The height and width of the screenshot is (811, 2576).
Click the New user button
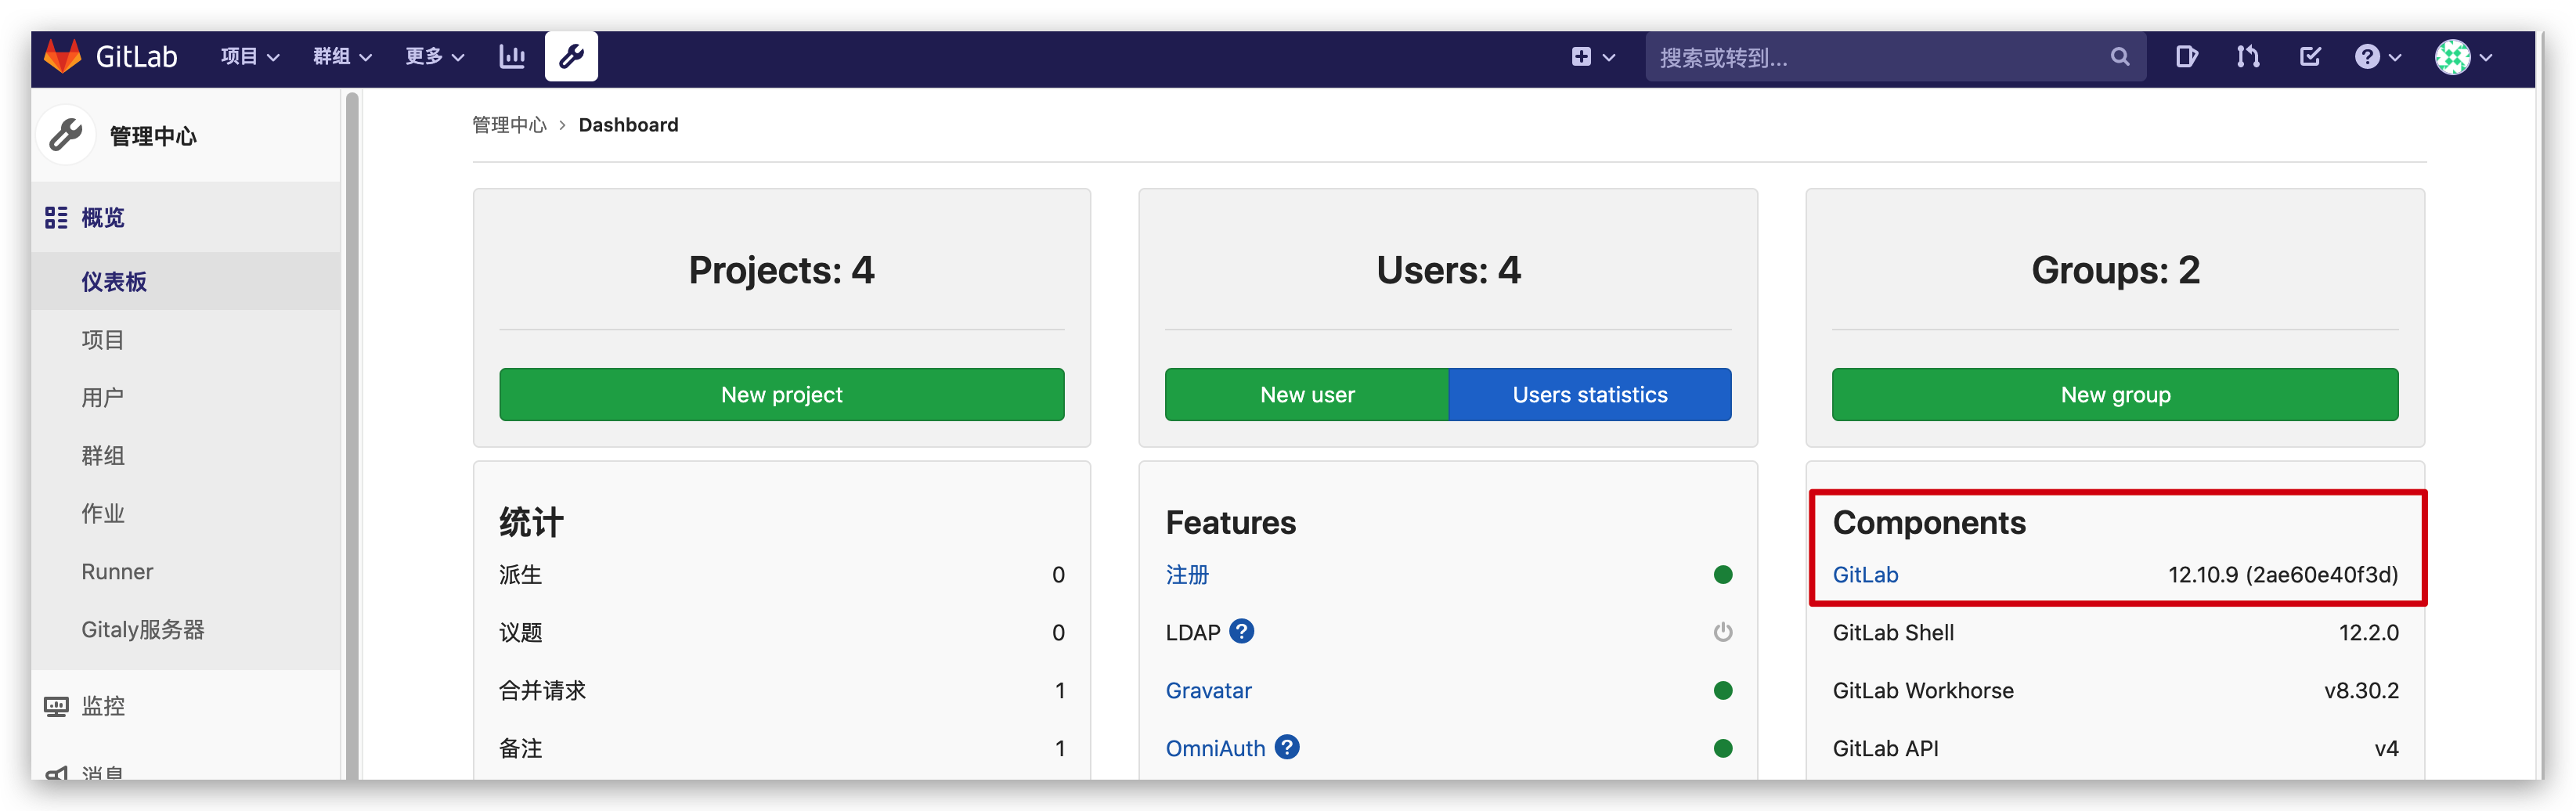(x=1307, y=395)
